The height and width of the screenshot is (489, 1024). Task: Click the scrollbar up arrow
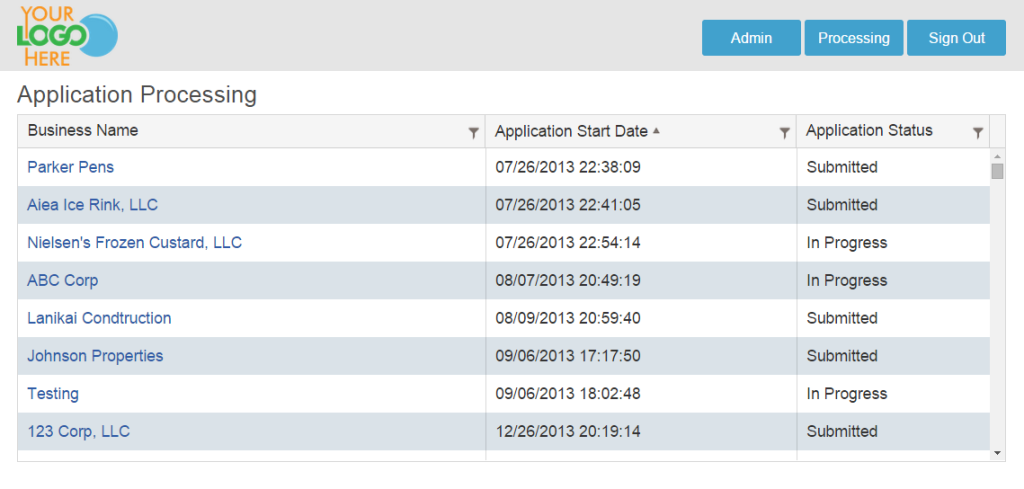(x=997, y=157)
